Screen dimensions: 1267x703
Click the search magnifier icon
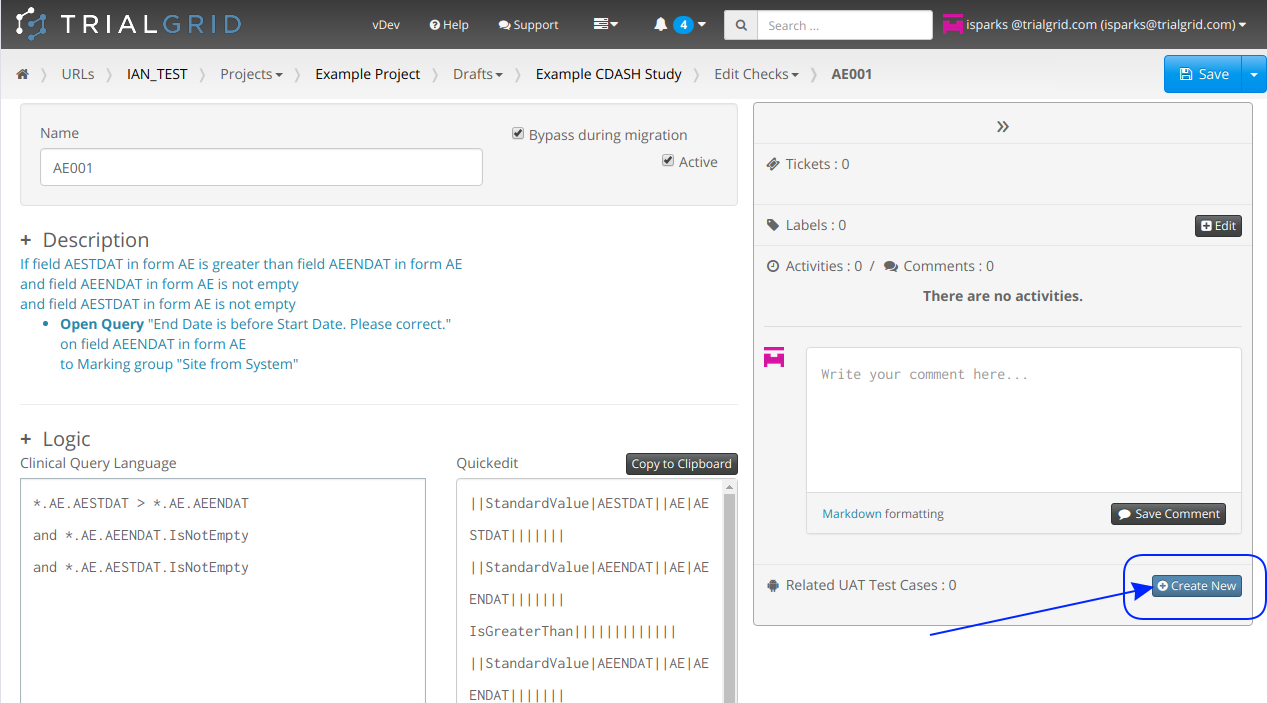[x=740, y=25]
